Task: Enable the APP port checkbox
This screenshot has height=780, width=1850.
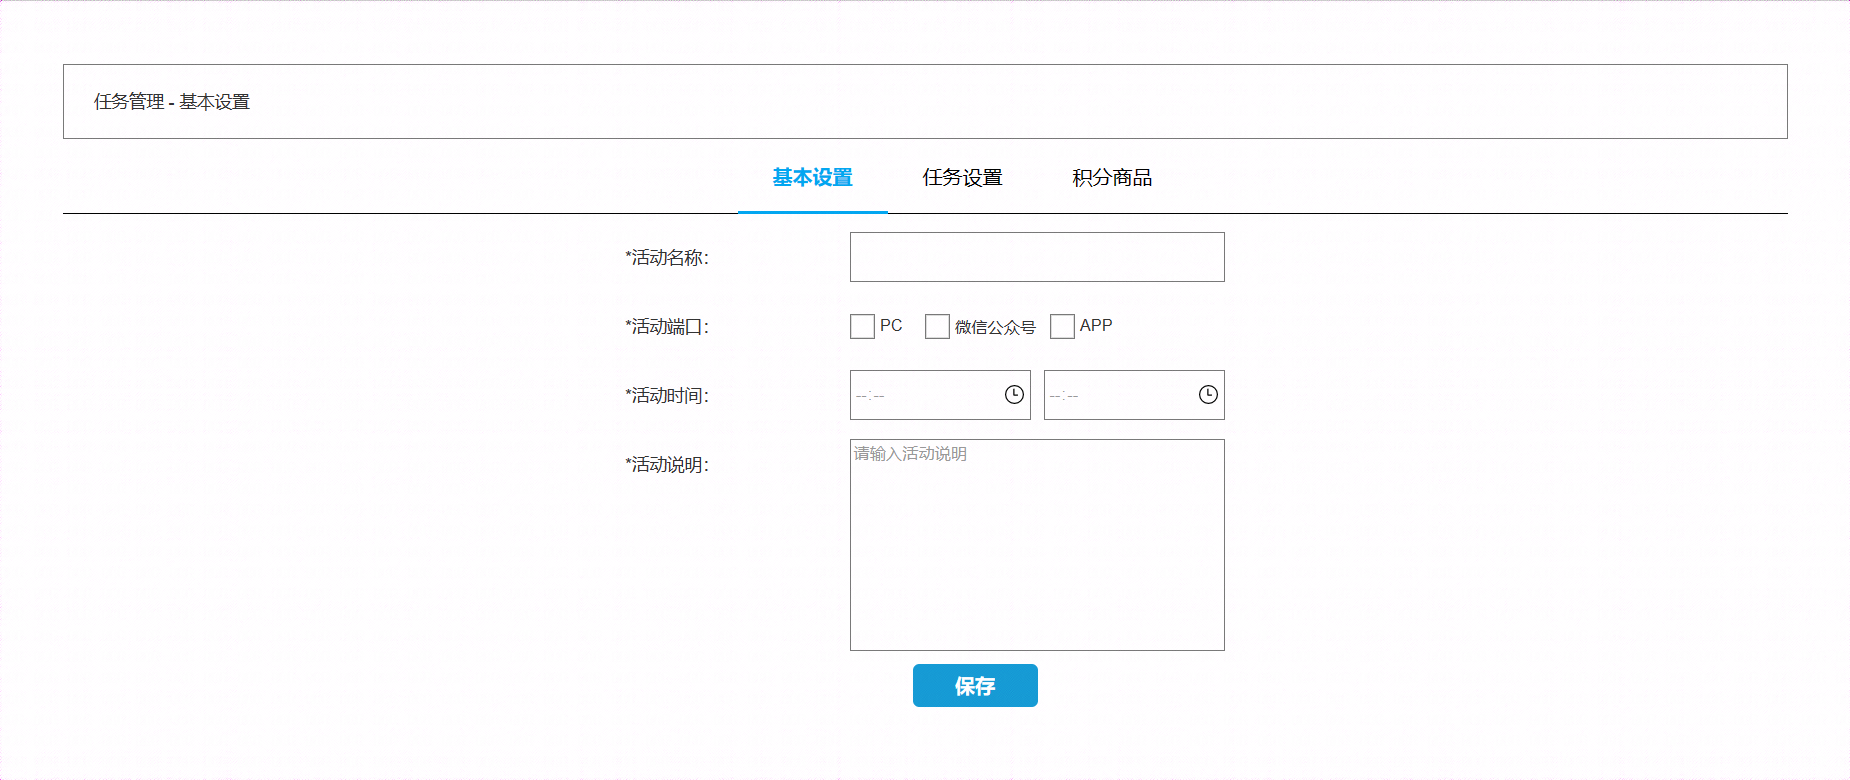Action: click(1062, 326)
